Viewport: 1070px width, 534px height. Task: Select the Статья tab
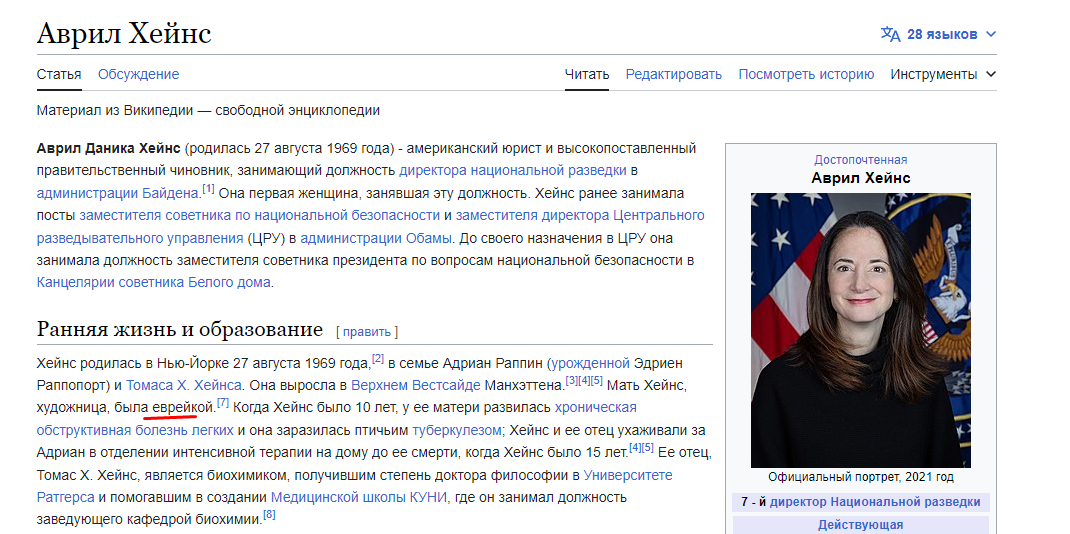[59, 74]
